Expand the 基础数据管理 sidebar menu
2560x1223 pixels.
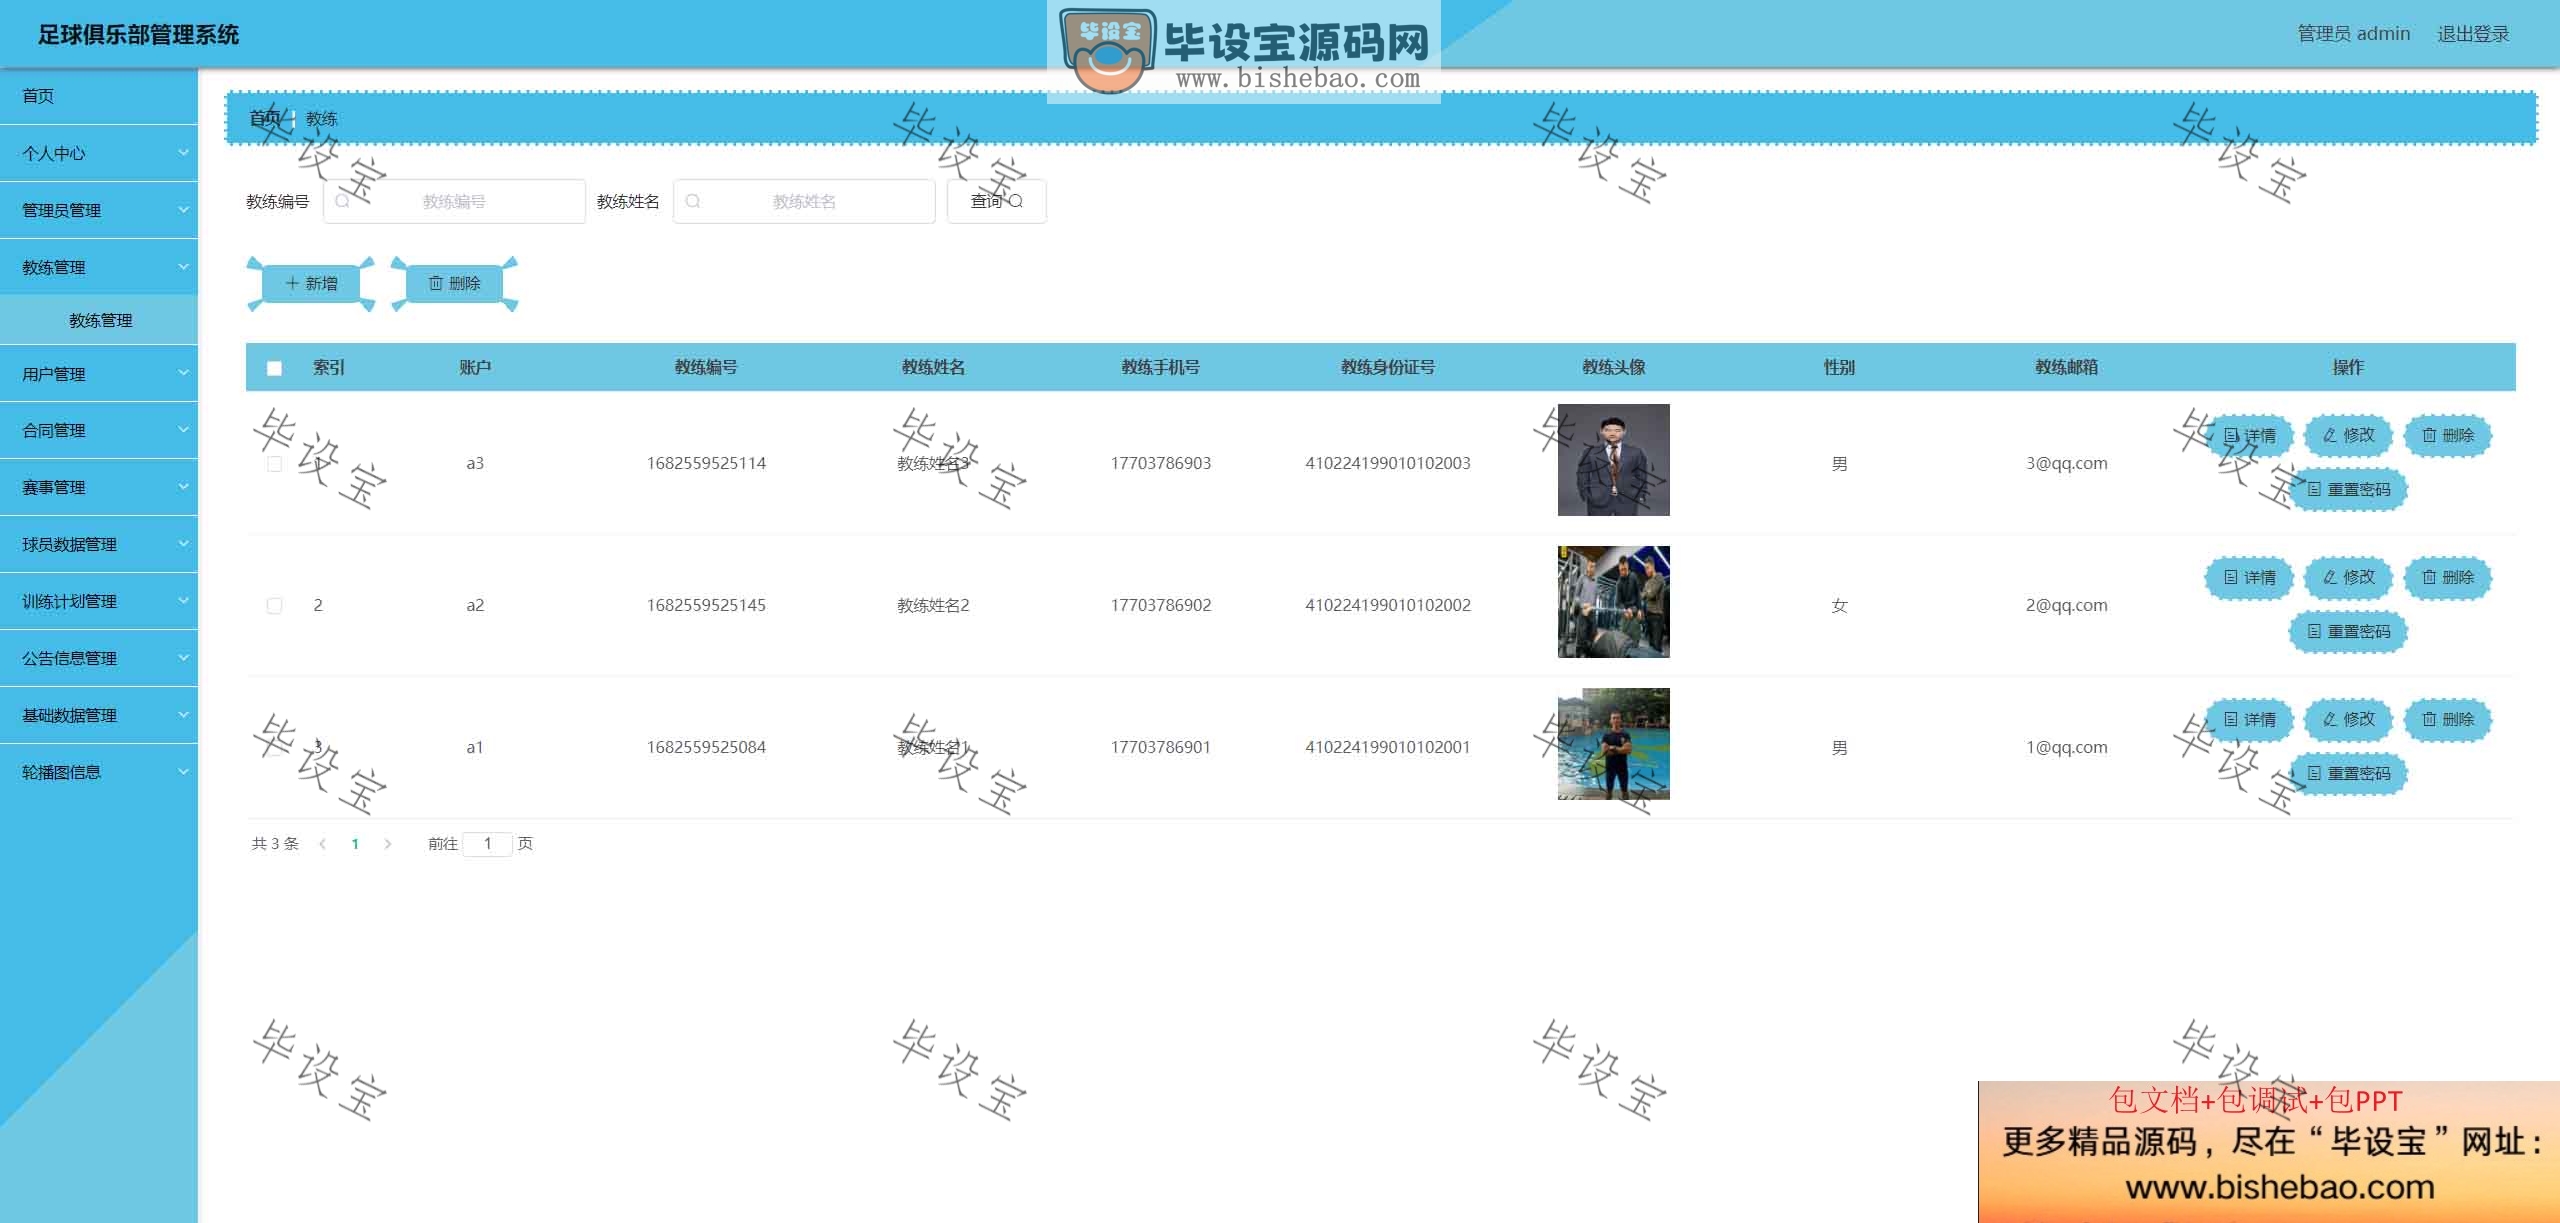[x=99, y=715]
